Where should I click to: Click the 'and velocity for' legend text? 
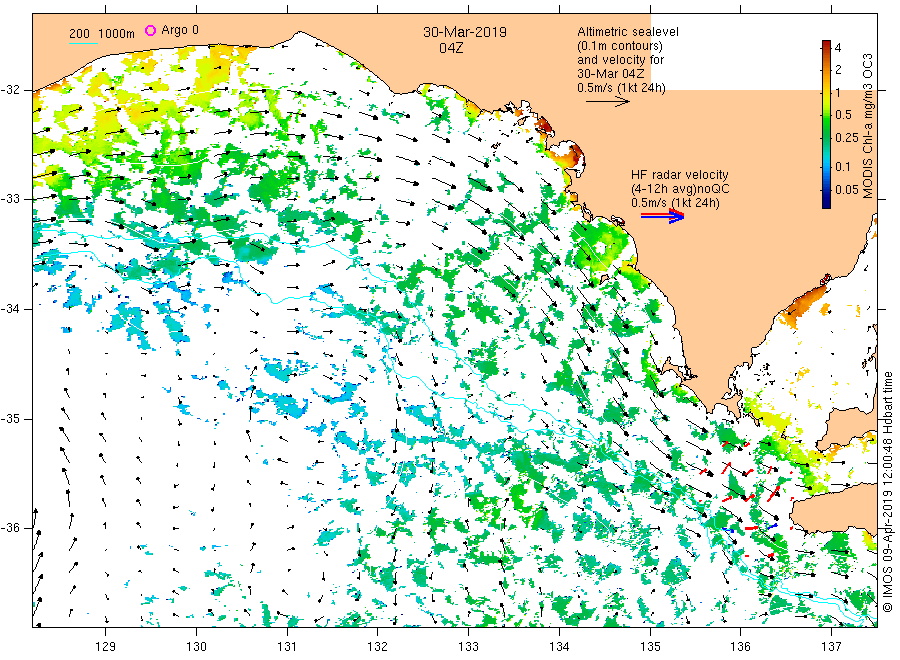620,60
